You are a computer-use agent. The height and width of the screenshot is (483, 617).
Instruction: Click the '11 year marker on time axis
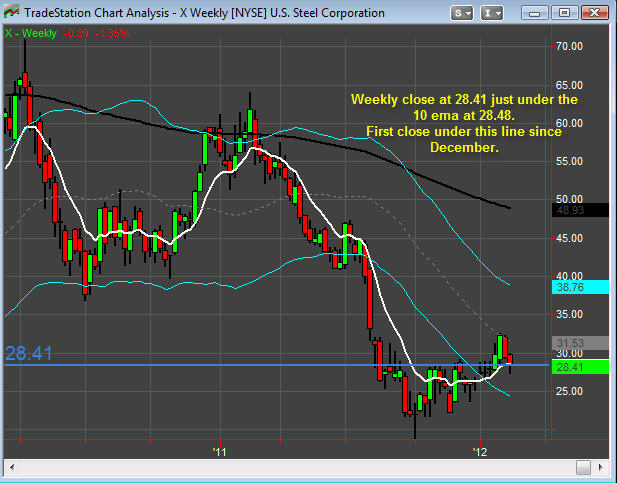point(220,452)
